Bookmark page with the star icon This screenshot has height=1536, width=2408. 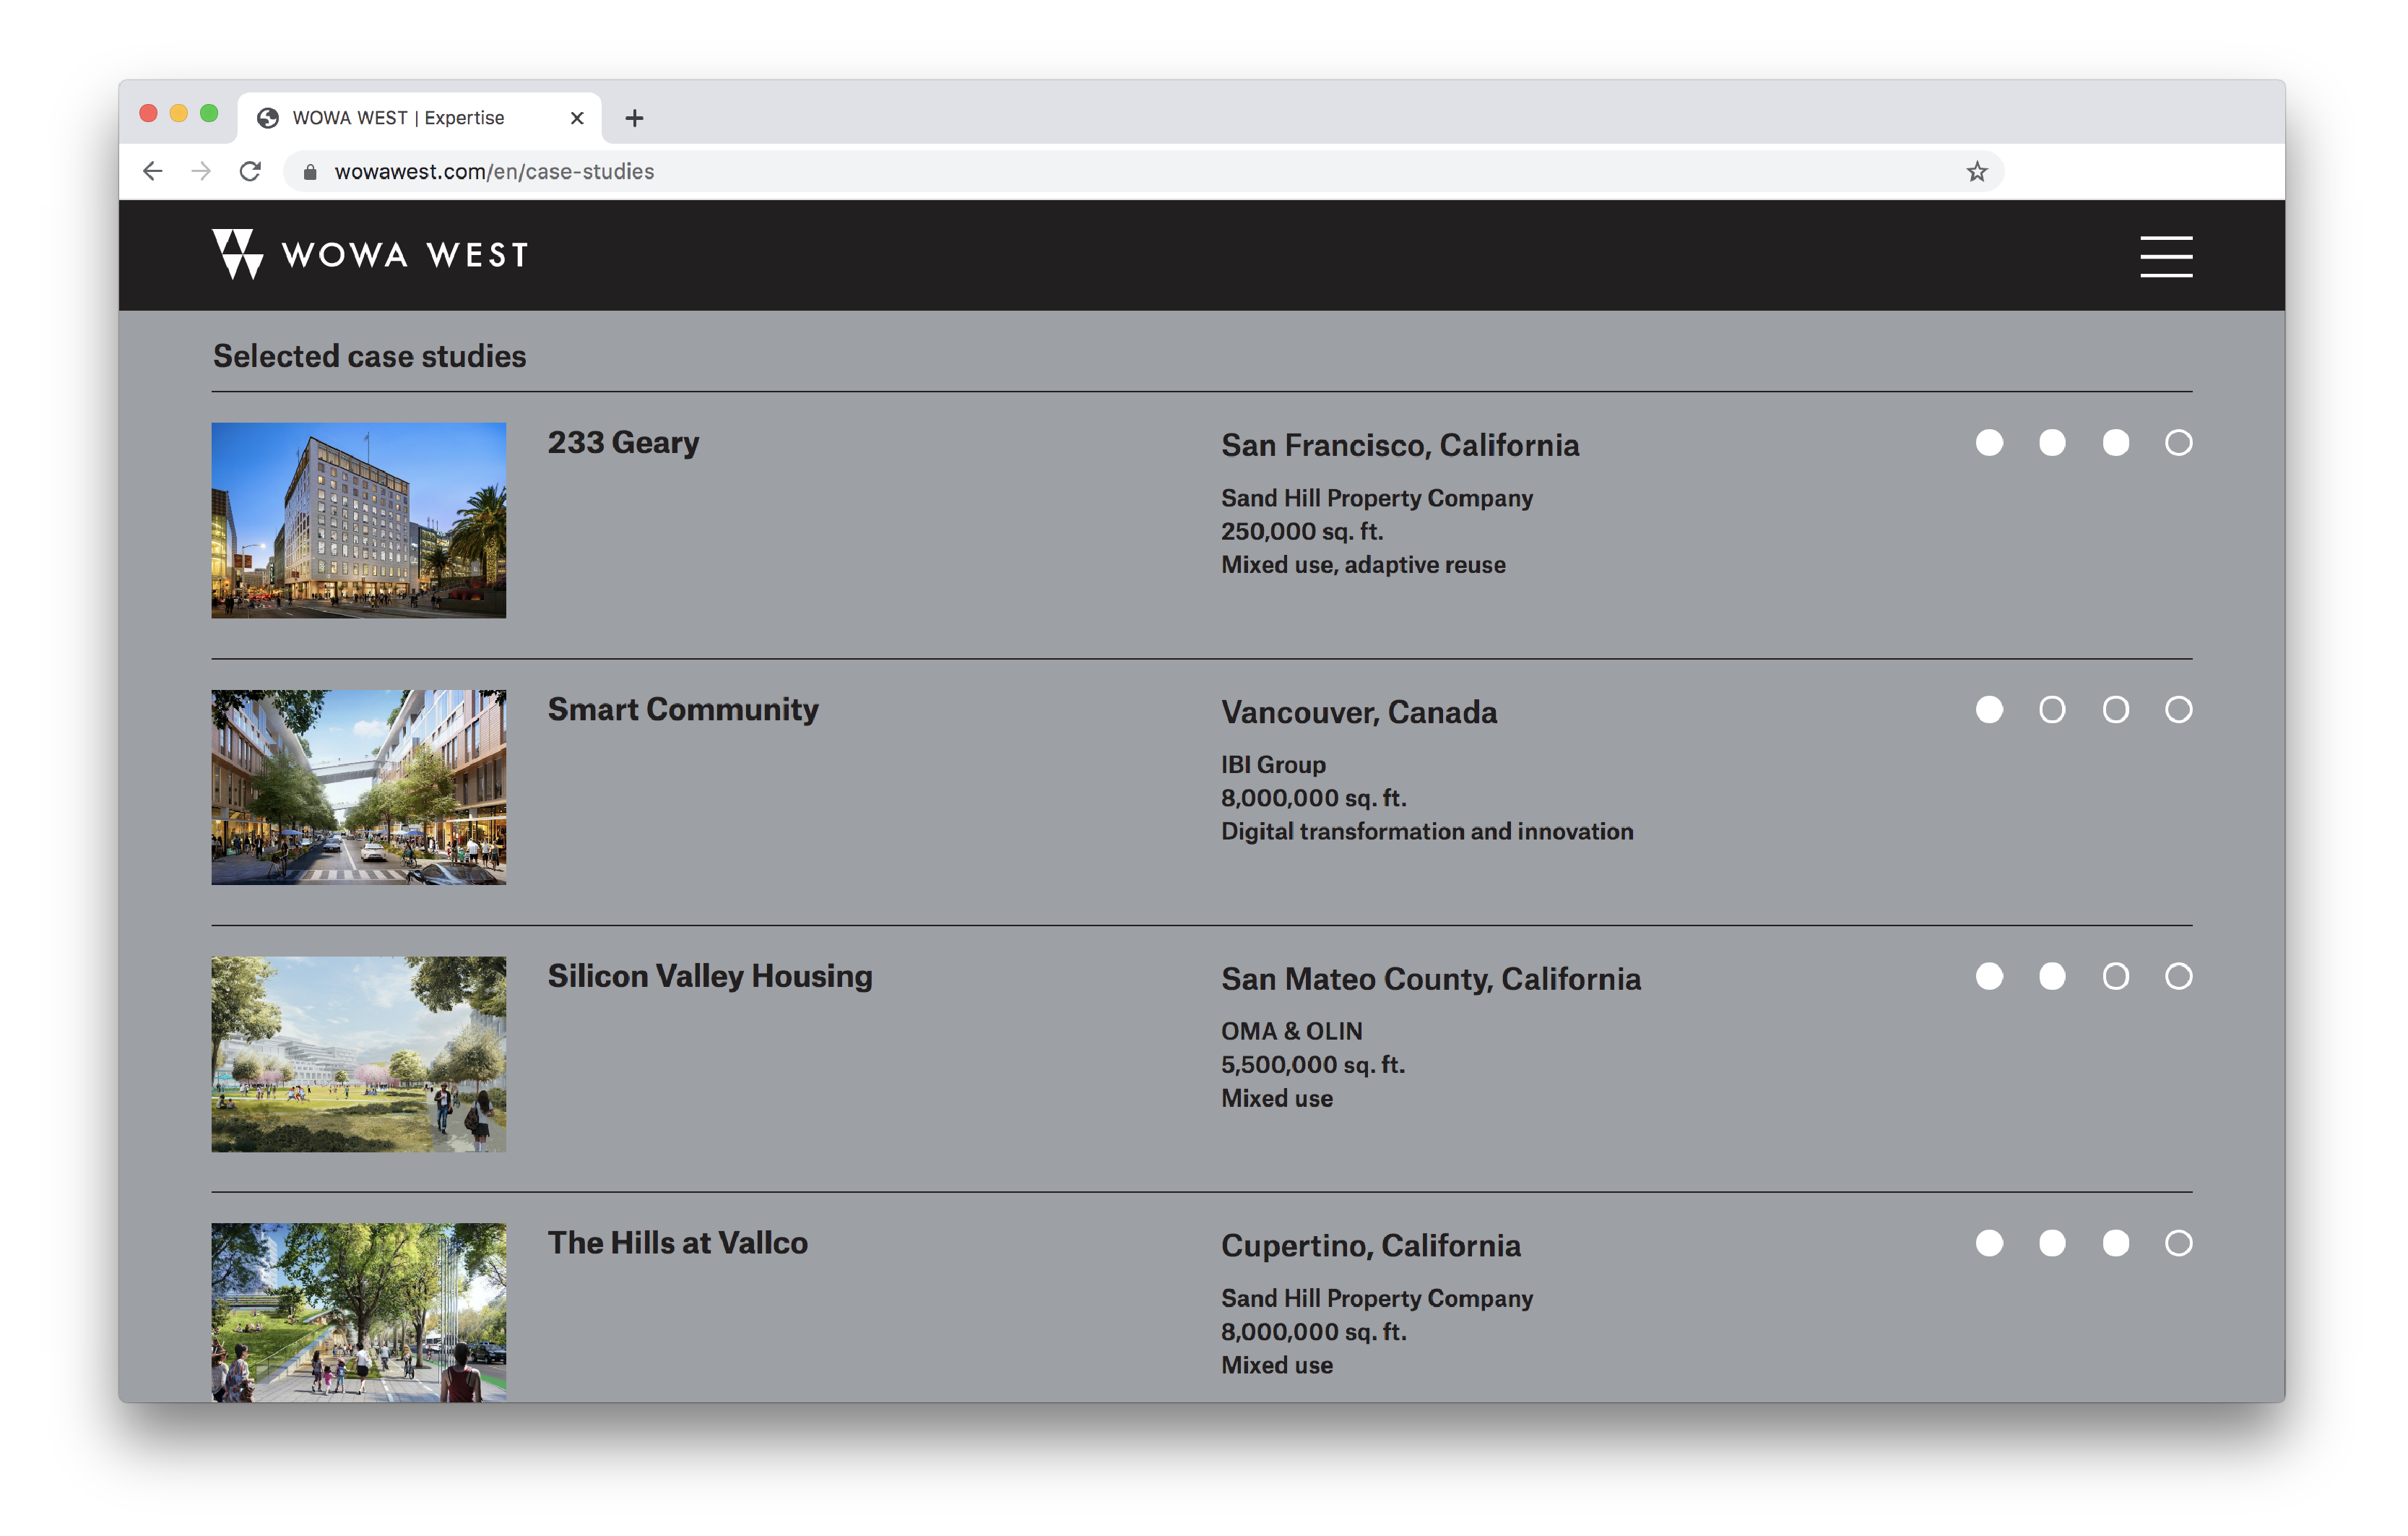[1976, 171]
